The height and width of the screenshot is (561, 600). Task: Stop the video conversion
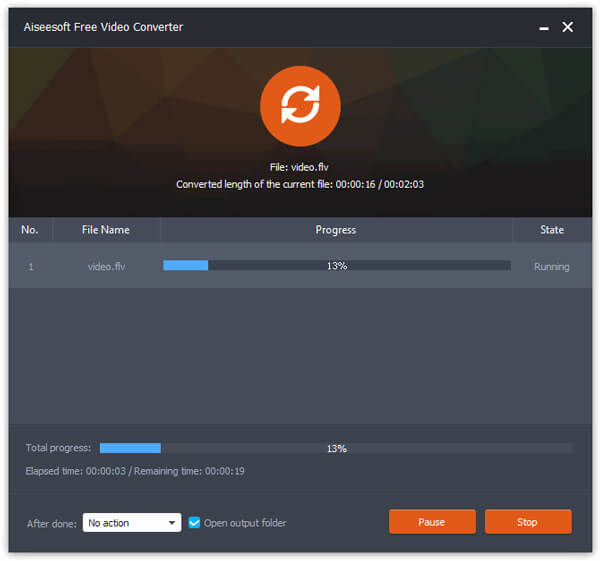click(x=528, y=522)
